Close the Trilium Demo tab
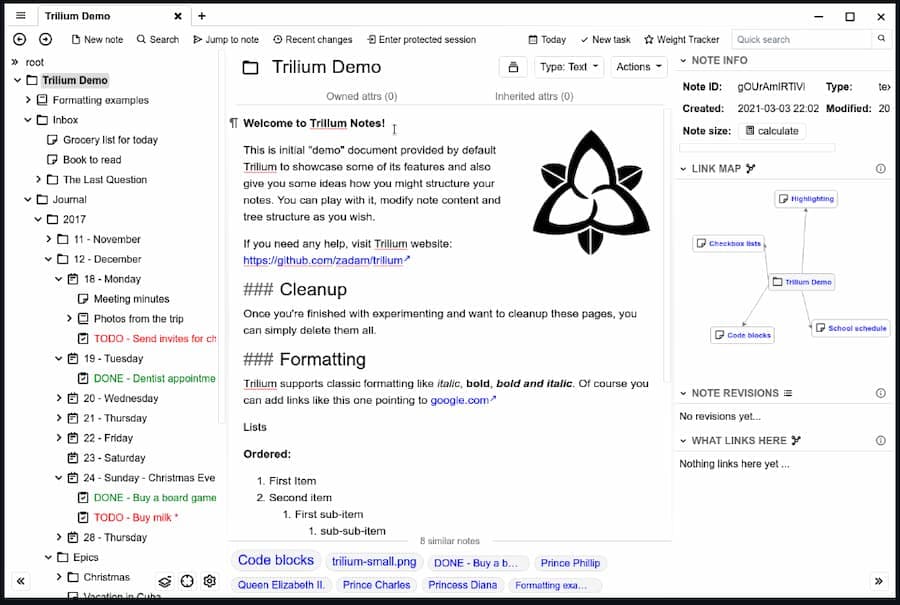The width and height of the screenshot is (900, 605). (178, 16)
